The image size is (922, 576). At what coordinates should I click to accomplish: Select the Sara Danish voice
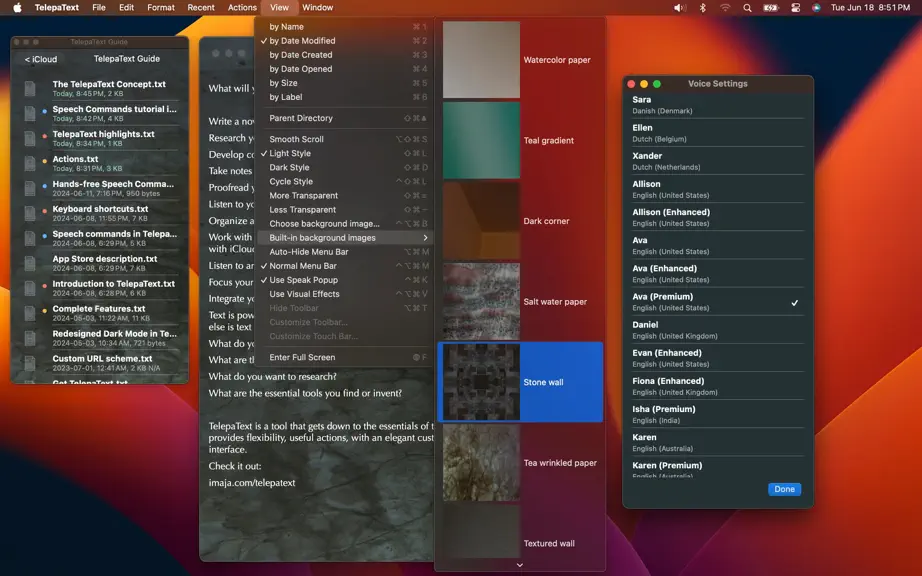click(x=717, y=105)
